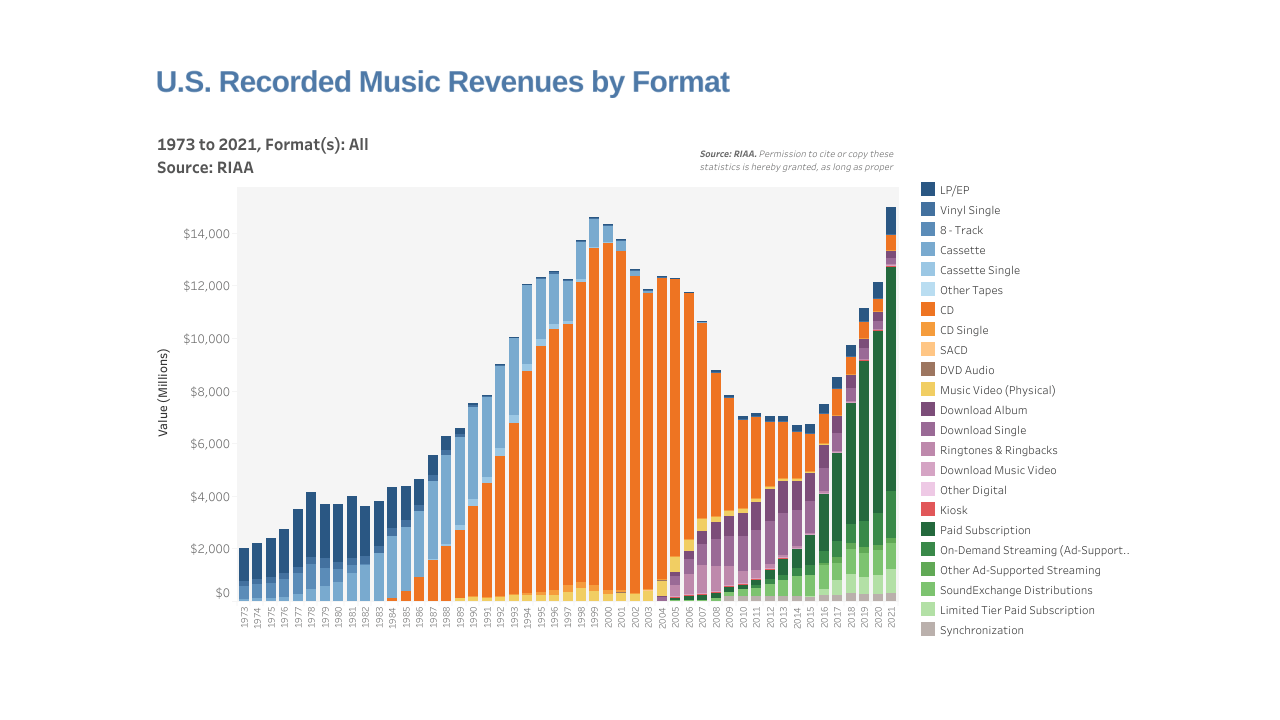The width and height of the screenshot is (1280, 720).
Task: Select the Ringtones & Ringbacks legend text
Action: 998,450
